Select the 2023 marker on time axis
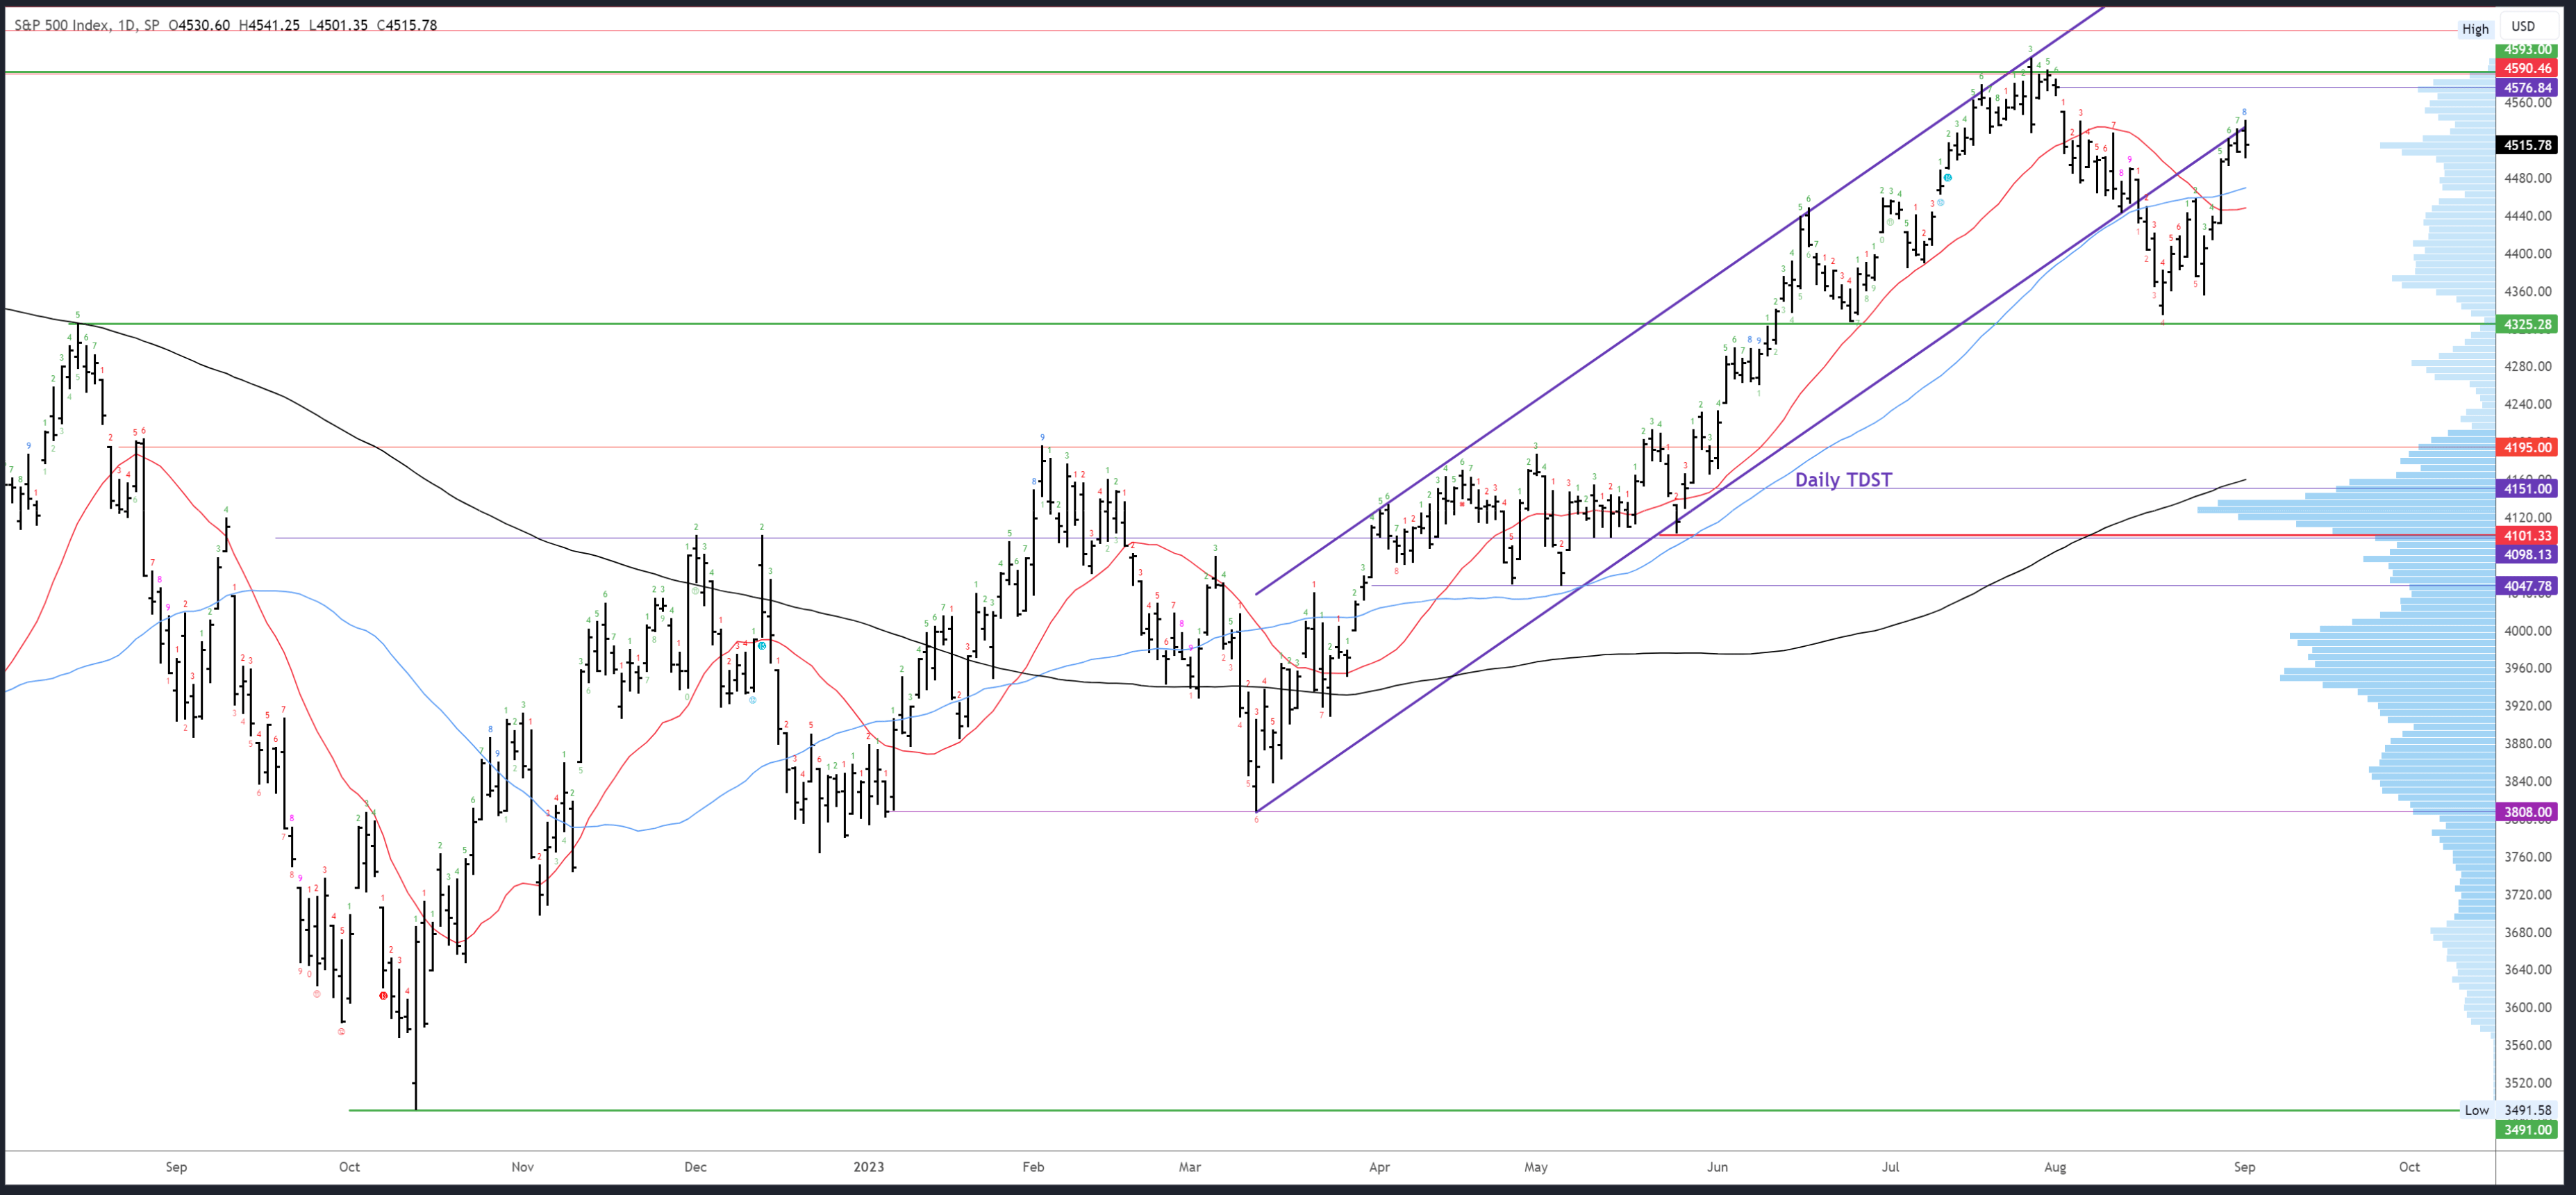Screen dimensions: 2576x1195 [x=868, y=1166]
